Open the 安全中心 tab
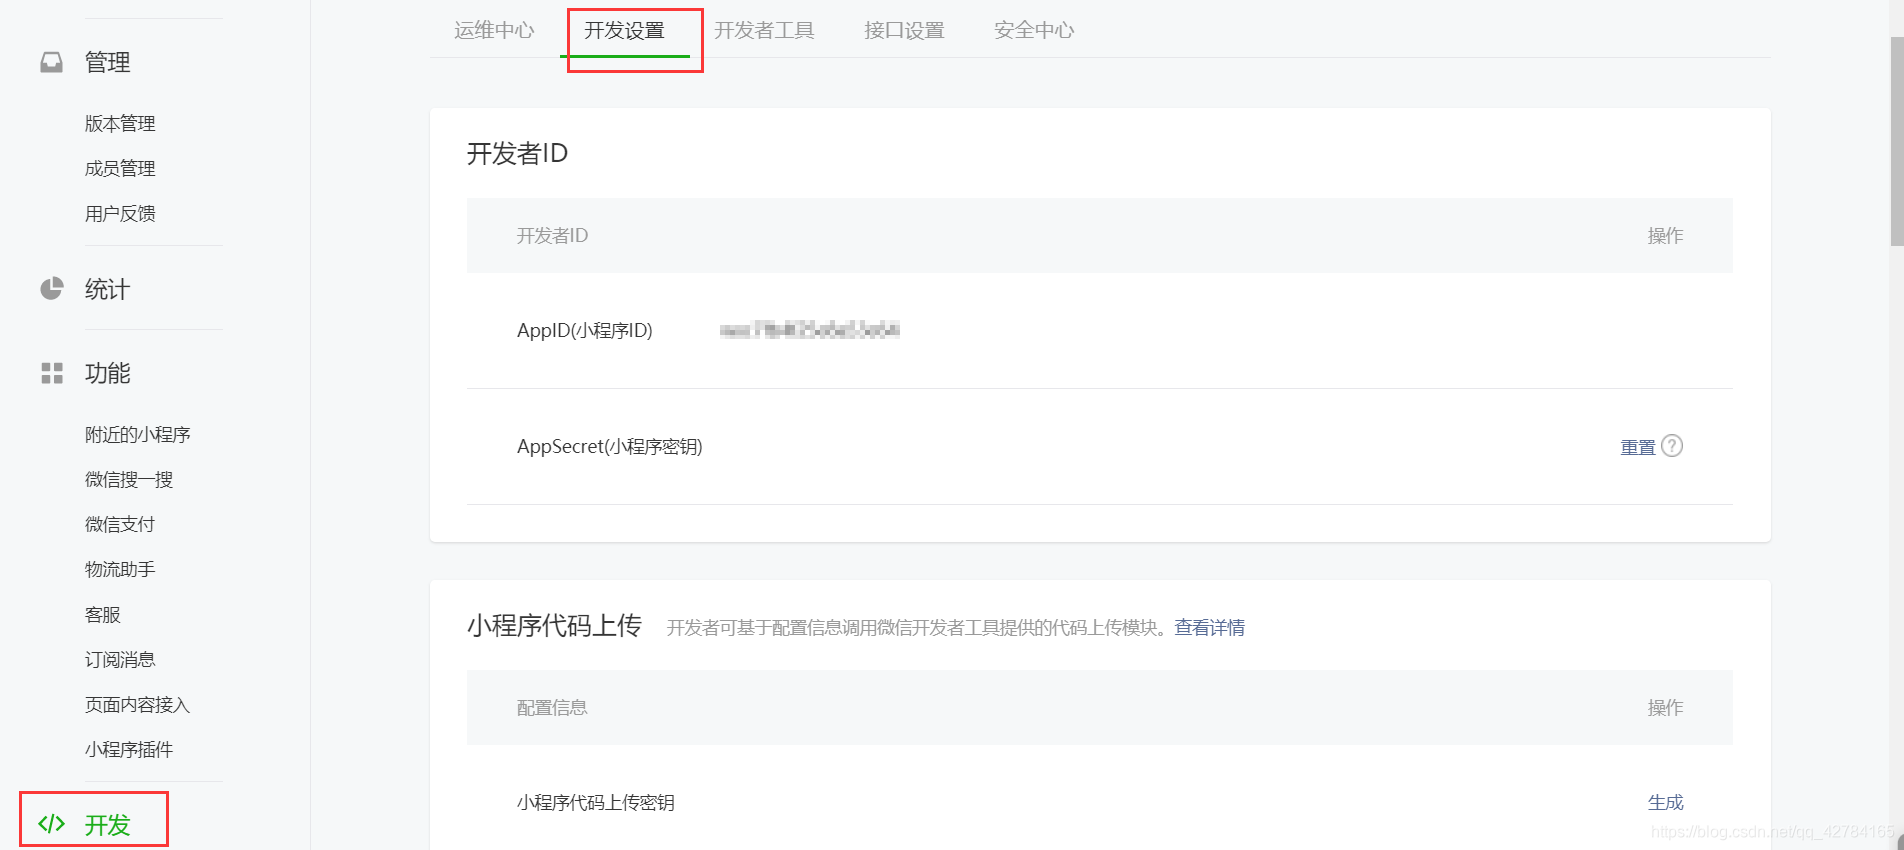The height and width of the screenshot is (850, 1904). tap(1034, 30)
